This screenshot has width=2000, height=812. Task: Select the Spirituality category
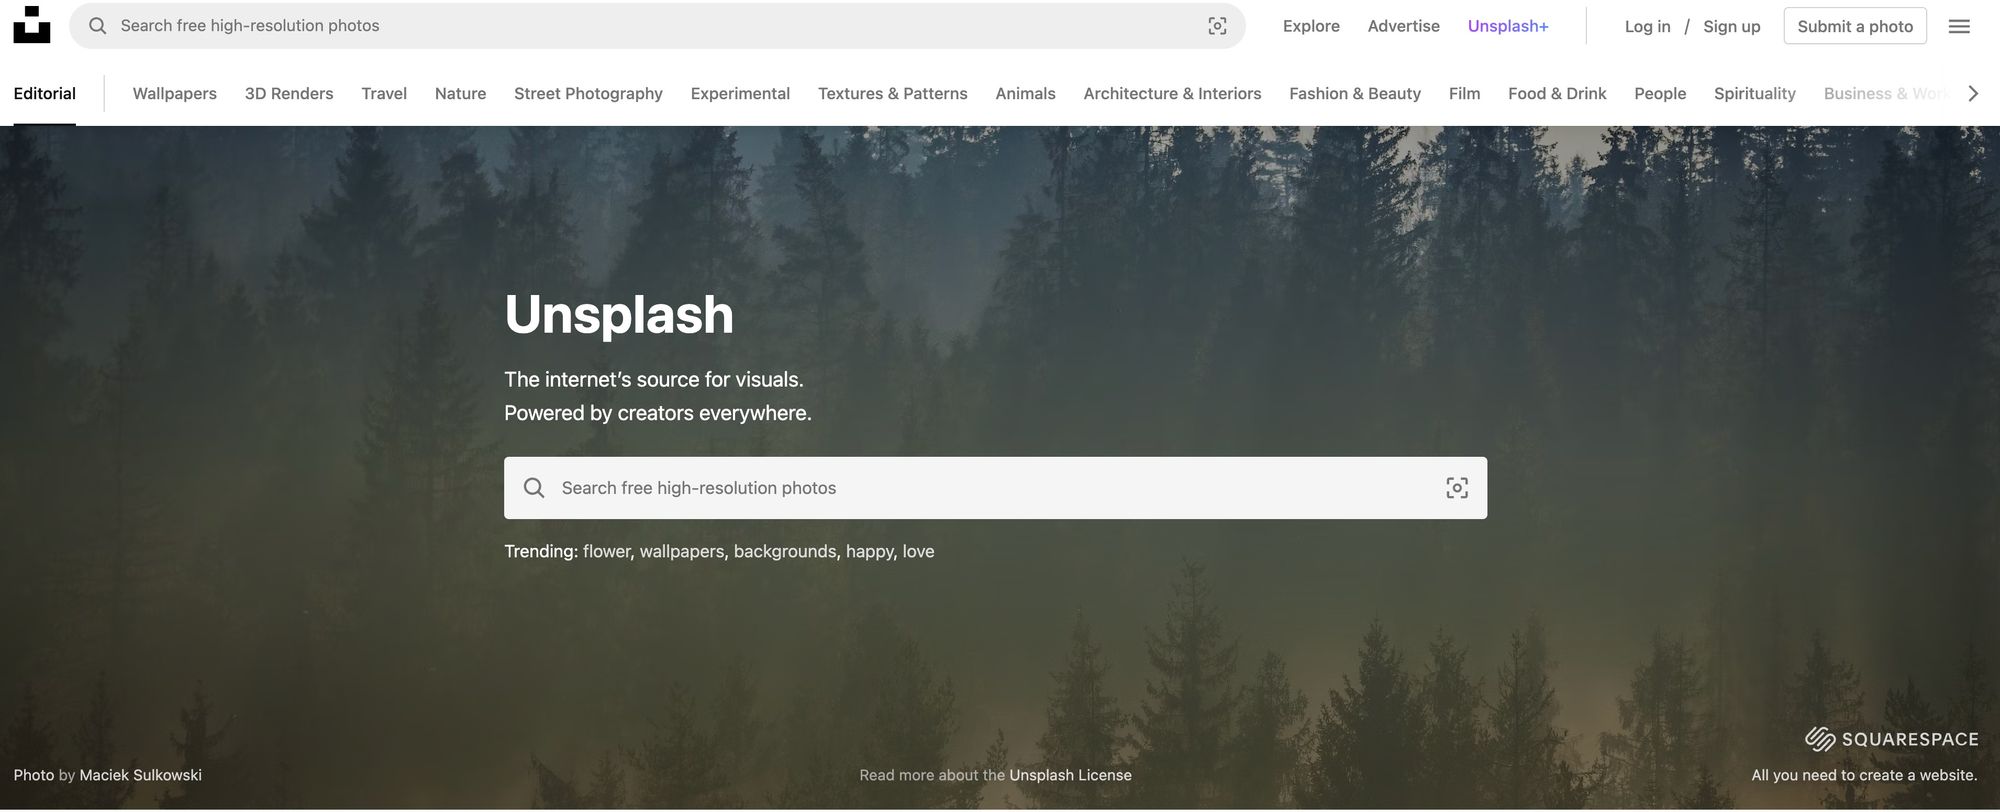pos(1754,93)
